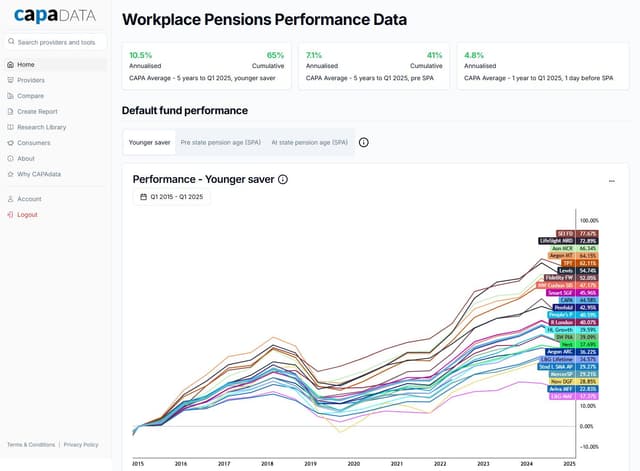
Task: Open the Privacy Policy link
Action: tap(81, 444)
